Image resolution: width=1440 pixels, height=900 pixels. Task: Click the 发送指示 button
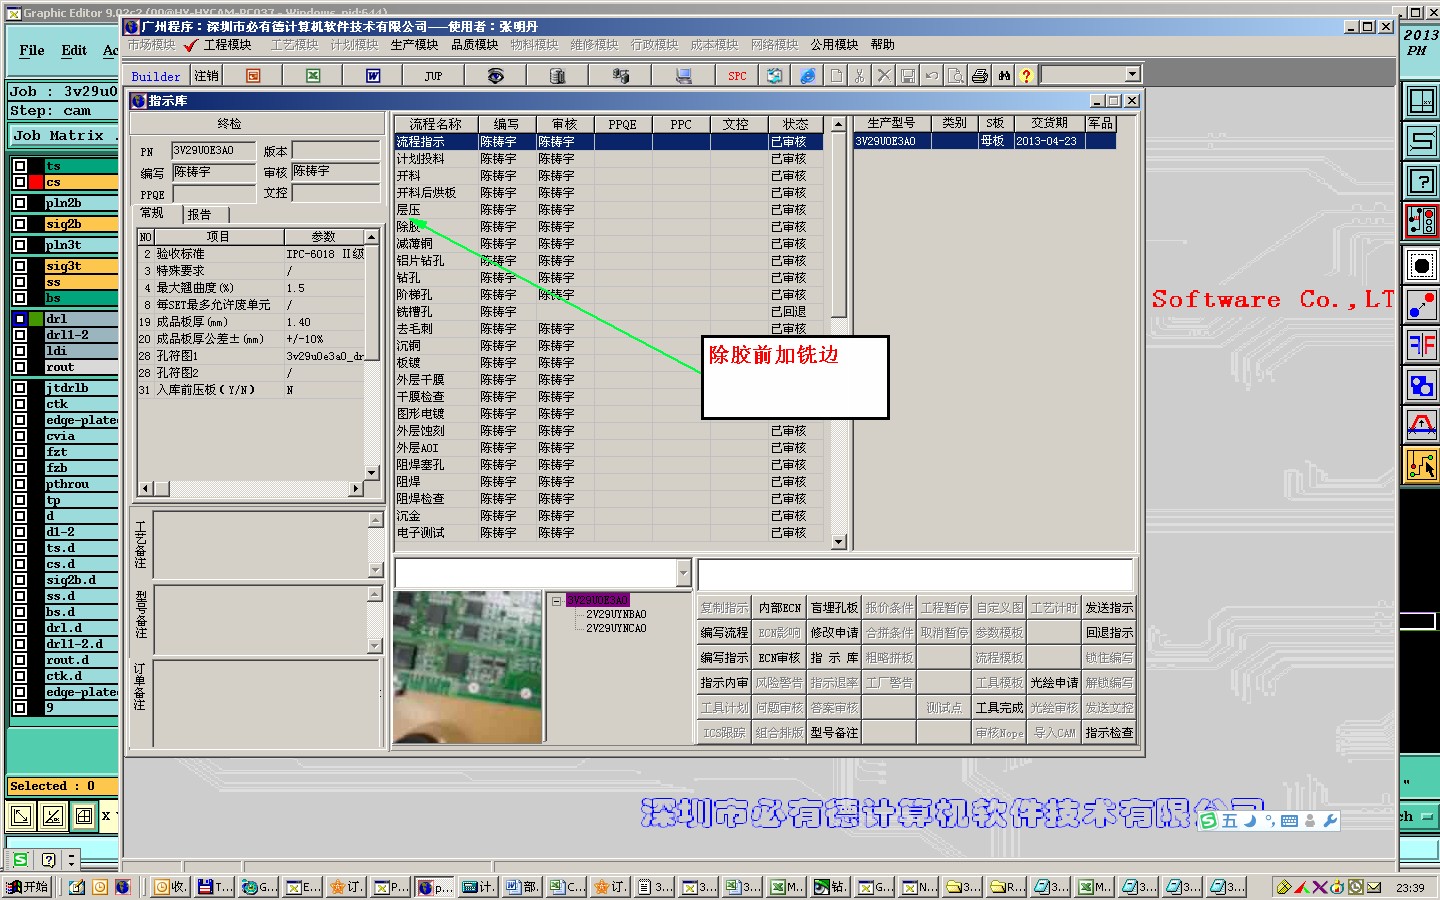click(1109, 608)
